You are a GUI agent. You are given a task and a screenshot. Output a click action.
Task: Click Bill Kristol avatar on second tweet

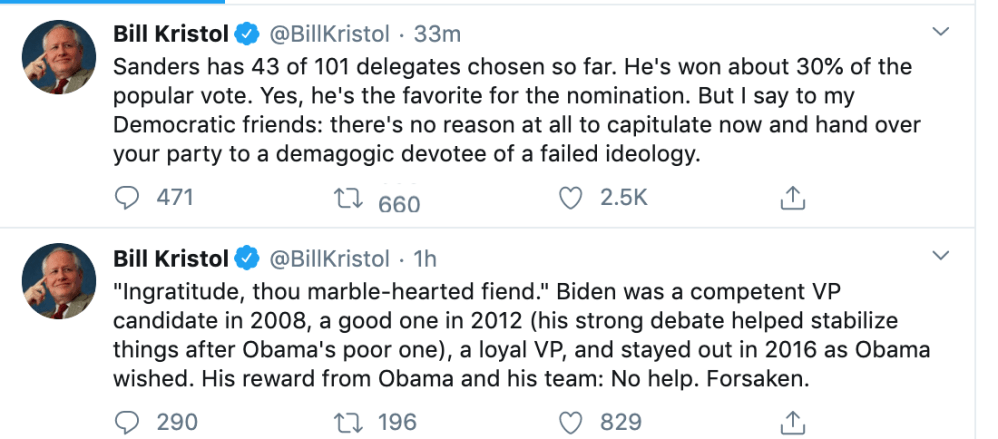(60, 282)
